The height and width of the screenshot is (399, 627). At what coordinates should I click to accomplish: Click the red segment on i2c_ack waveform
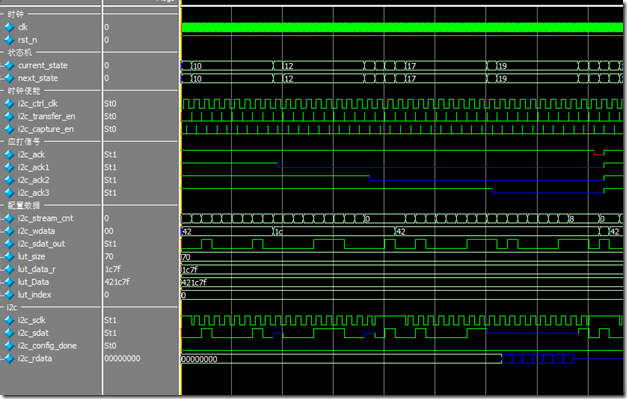pos(599,153)
